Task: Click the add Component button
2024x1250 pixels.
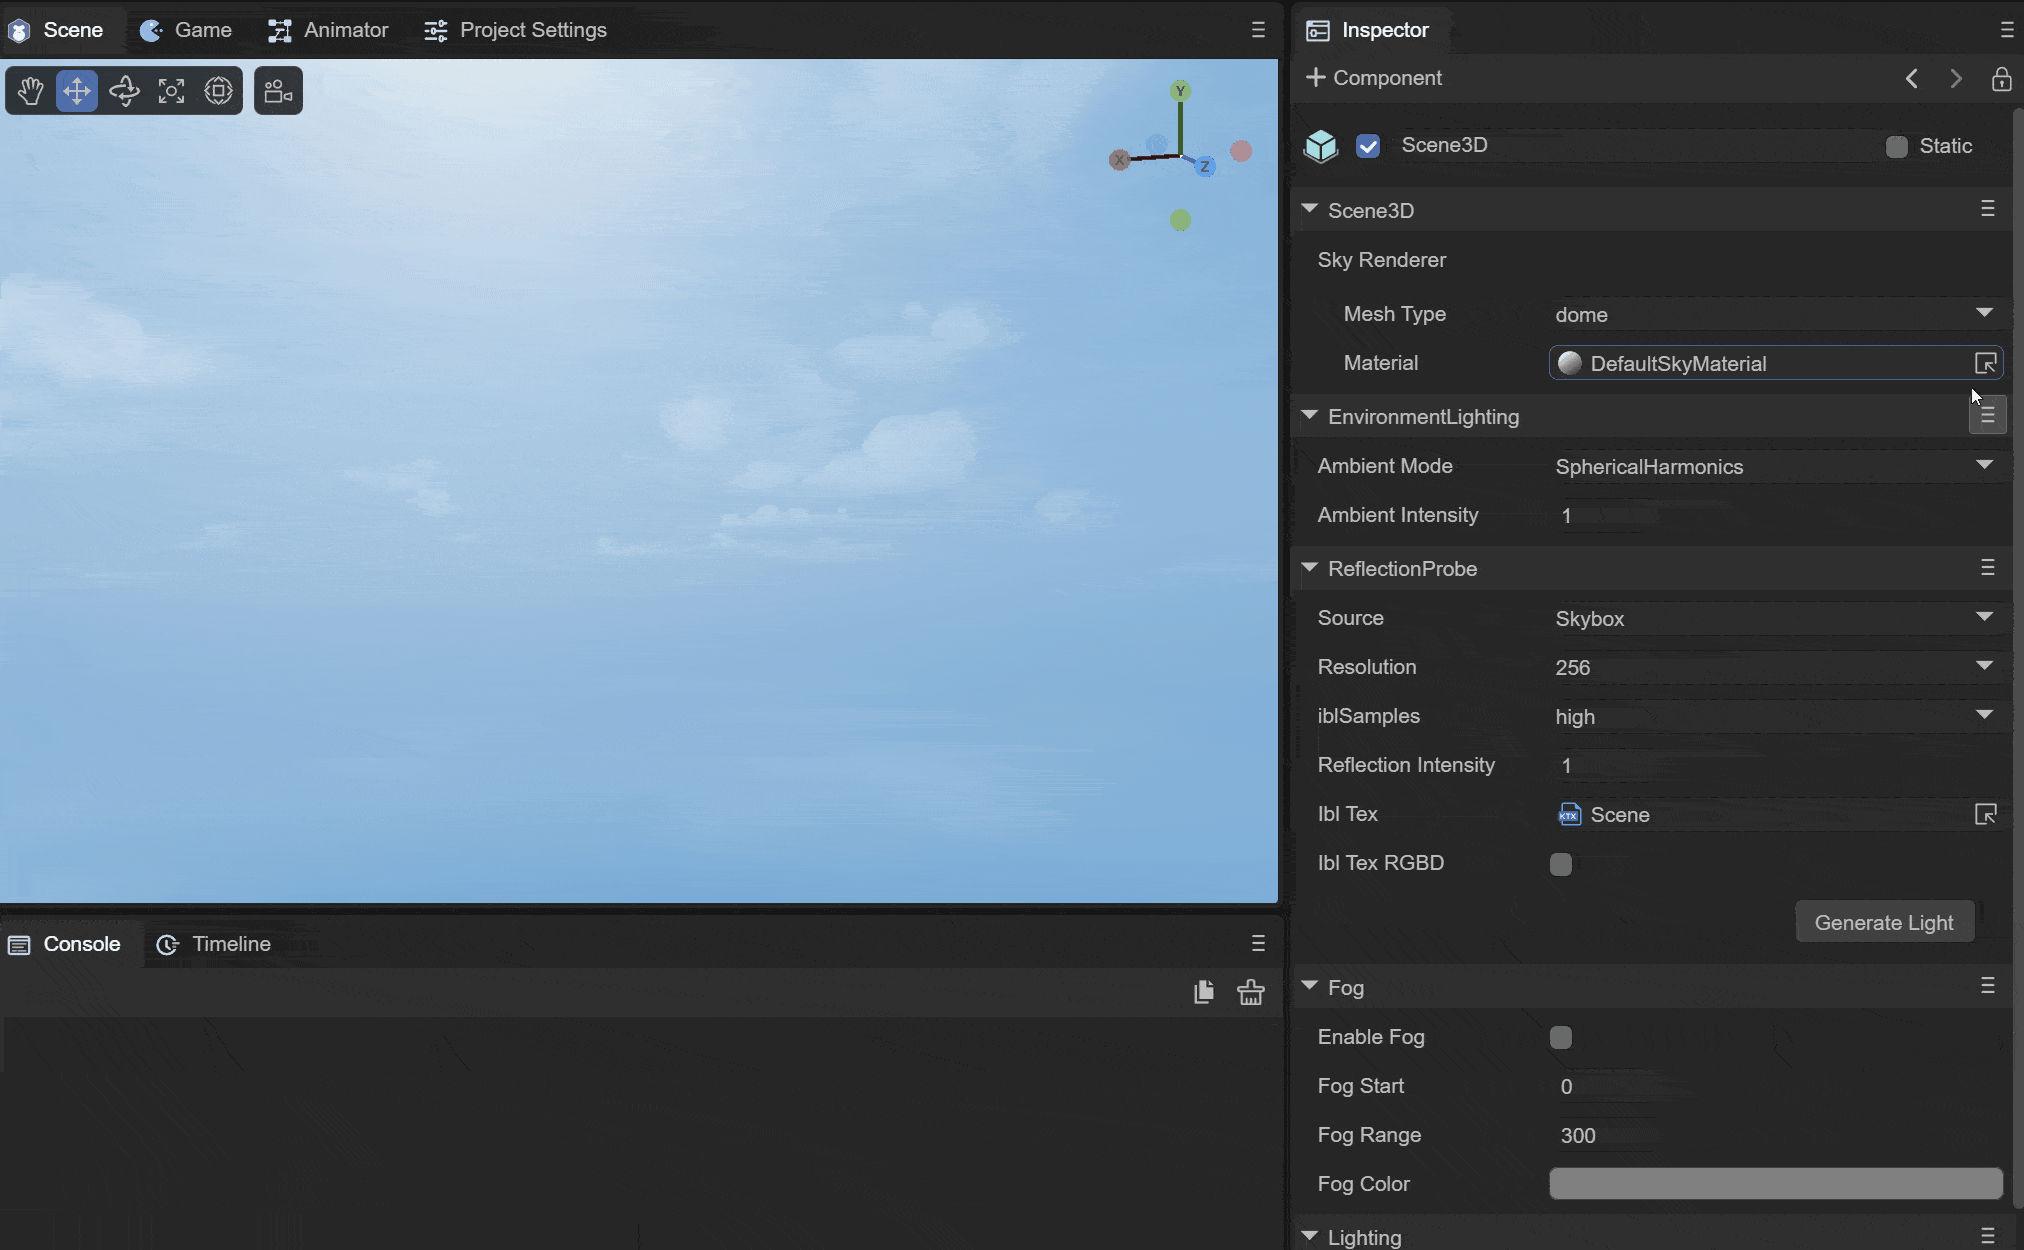Action: point(1373,78)
